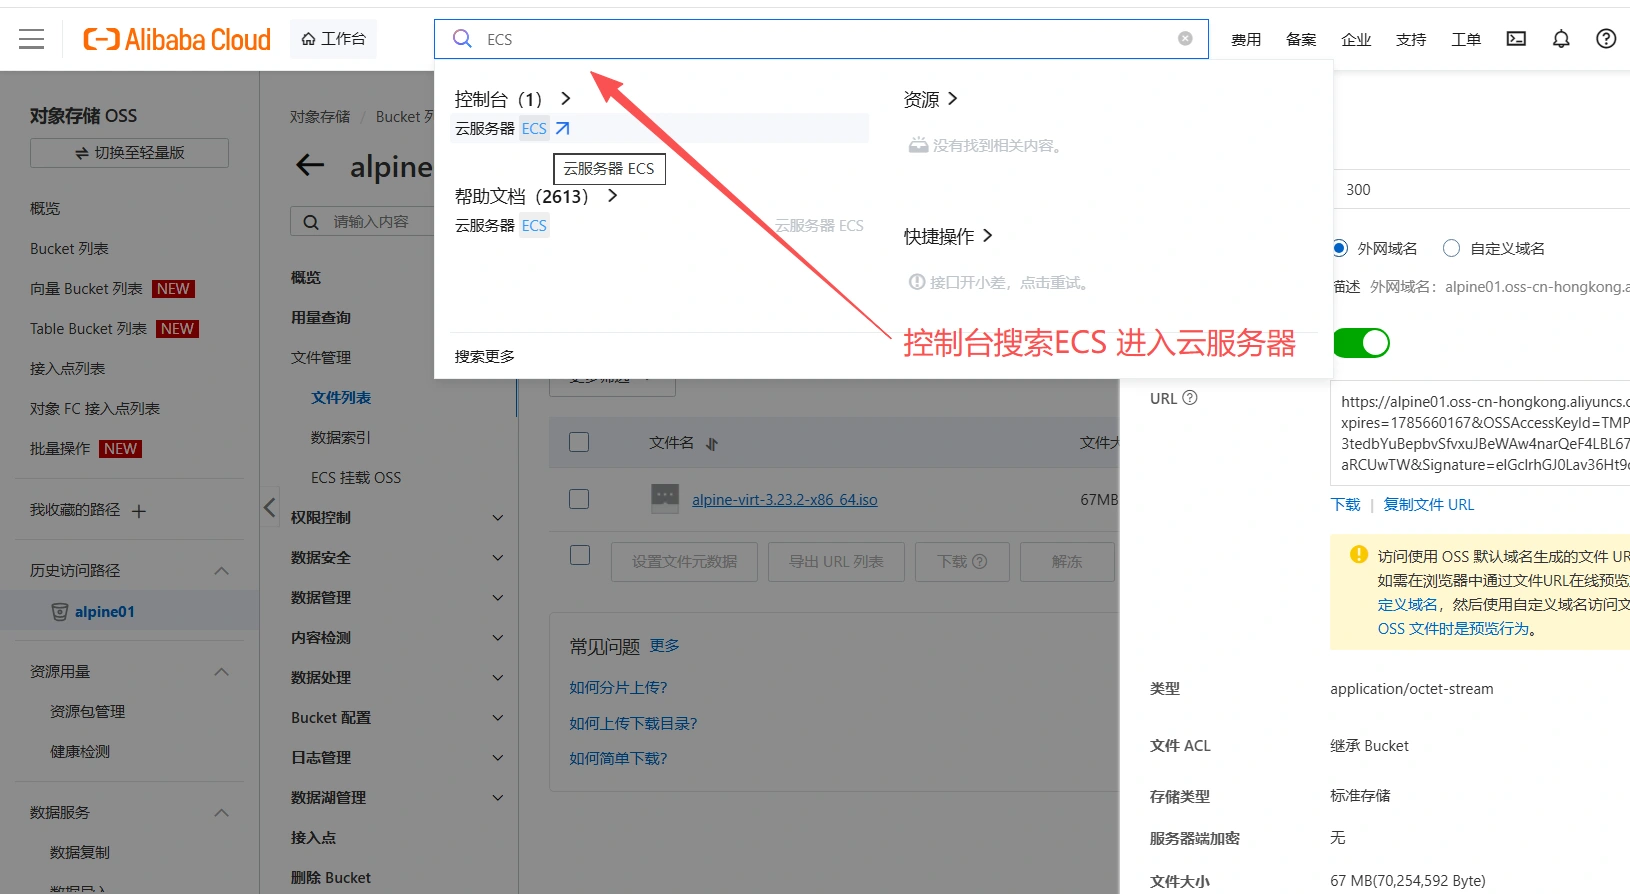Select the 自定义域名 radio option
This screenshot has width=1630, height=894.
[x=1452, y=248]
